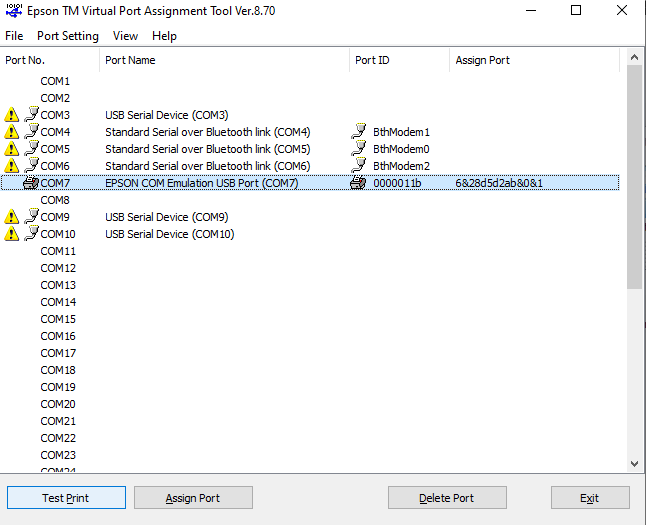Select Standard Serial over Bluetooth link (COM4)
This screenshot has height=525, width=646.
(x=208, y=132)
